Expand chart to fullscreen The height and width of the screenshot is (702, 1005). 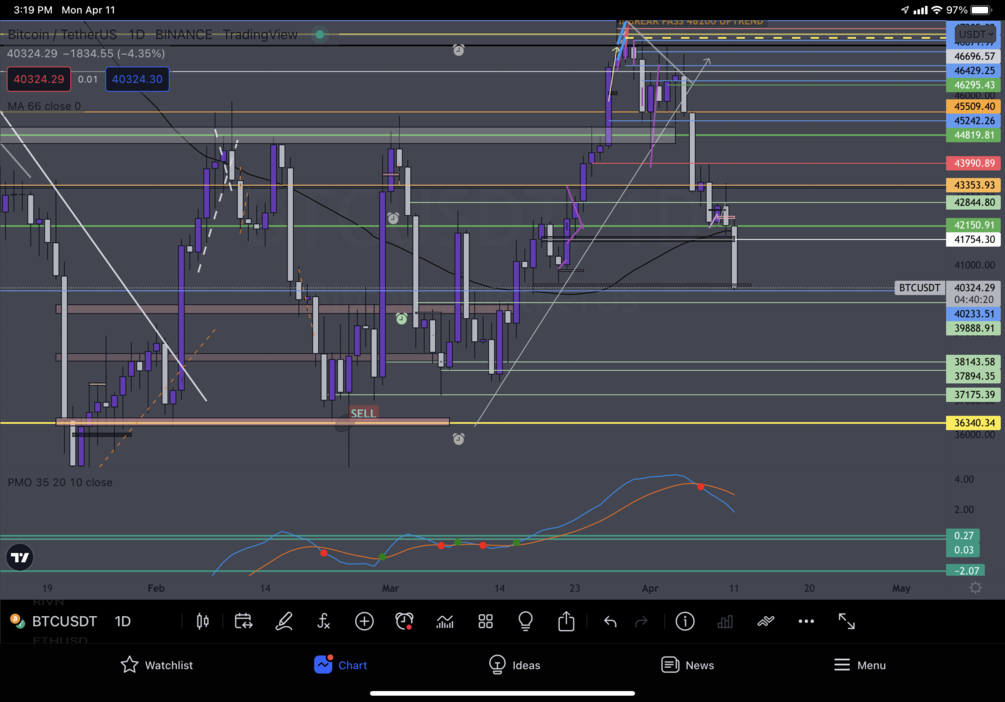click(847, 621)
